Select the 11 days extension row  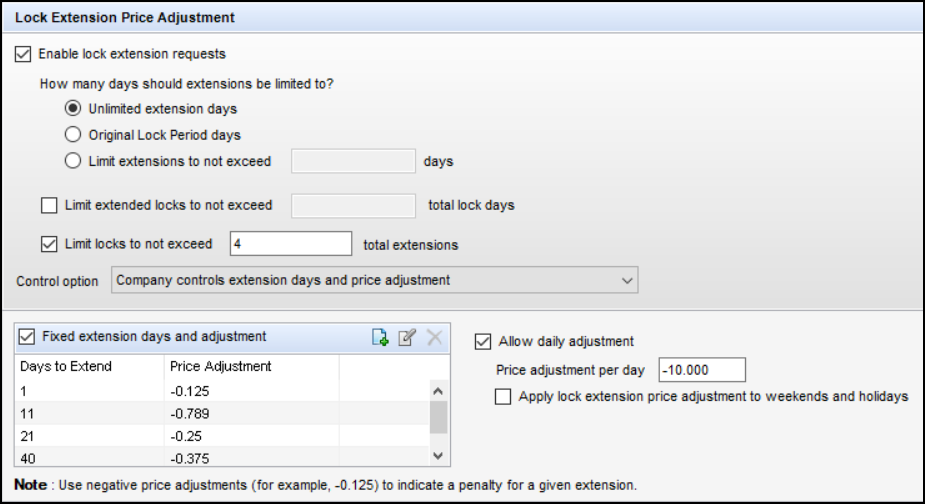click(222, 414)
